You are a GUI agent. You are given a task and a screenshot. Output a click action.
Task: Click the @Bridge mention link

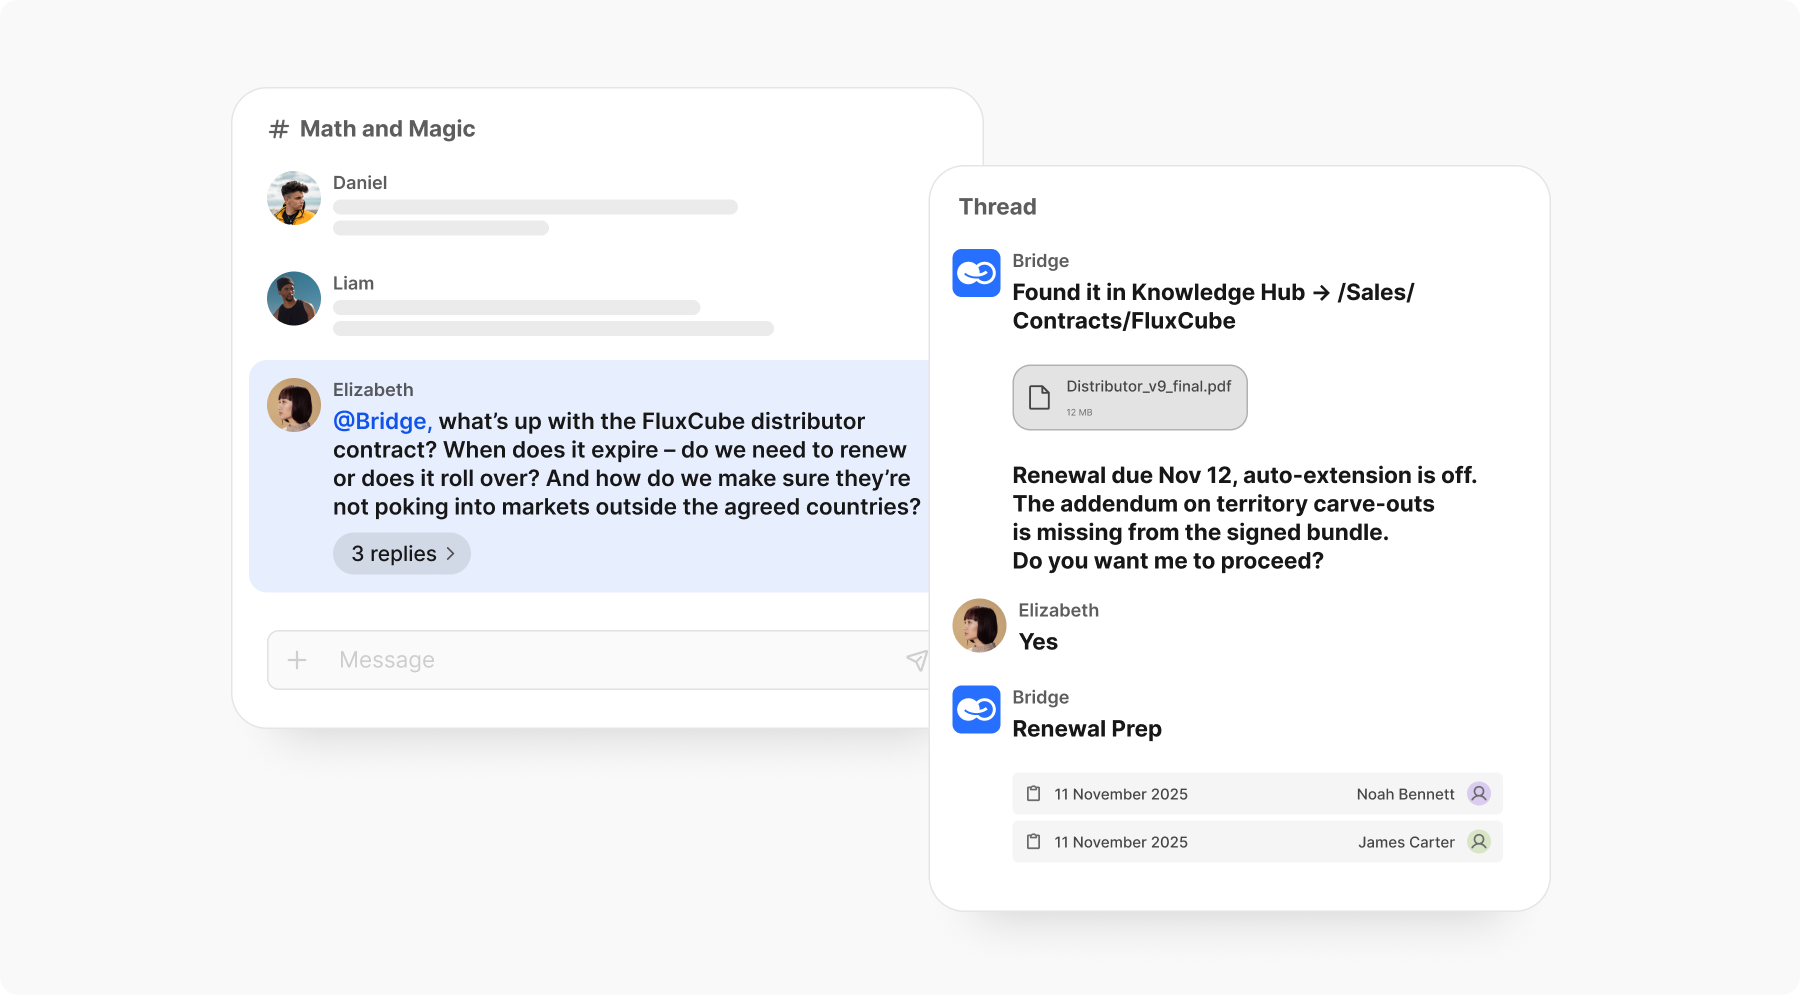point(382,422)
